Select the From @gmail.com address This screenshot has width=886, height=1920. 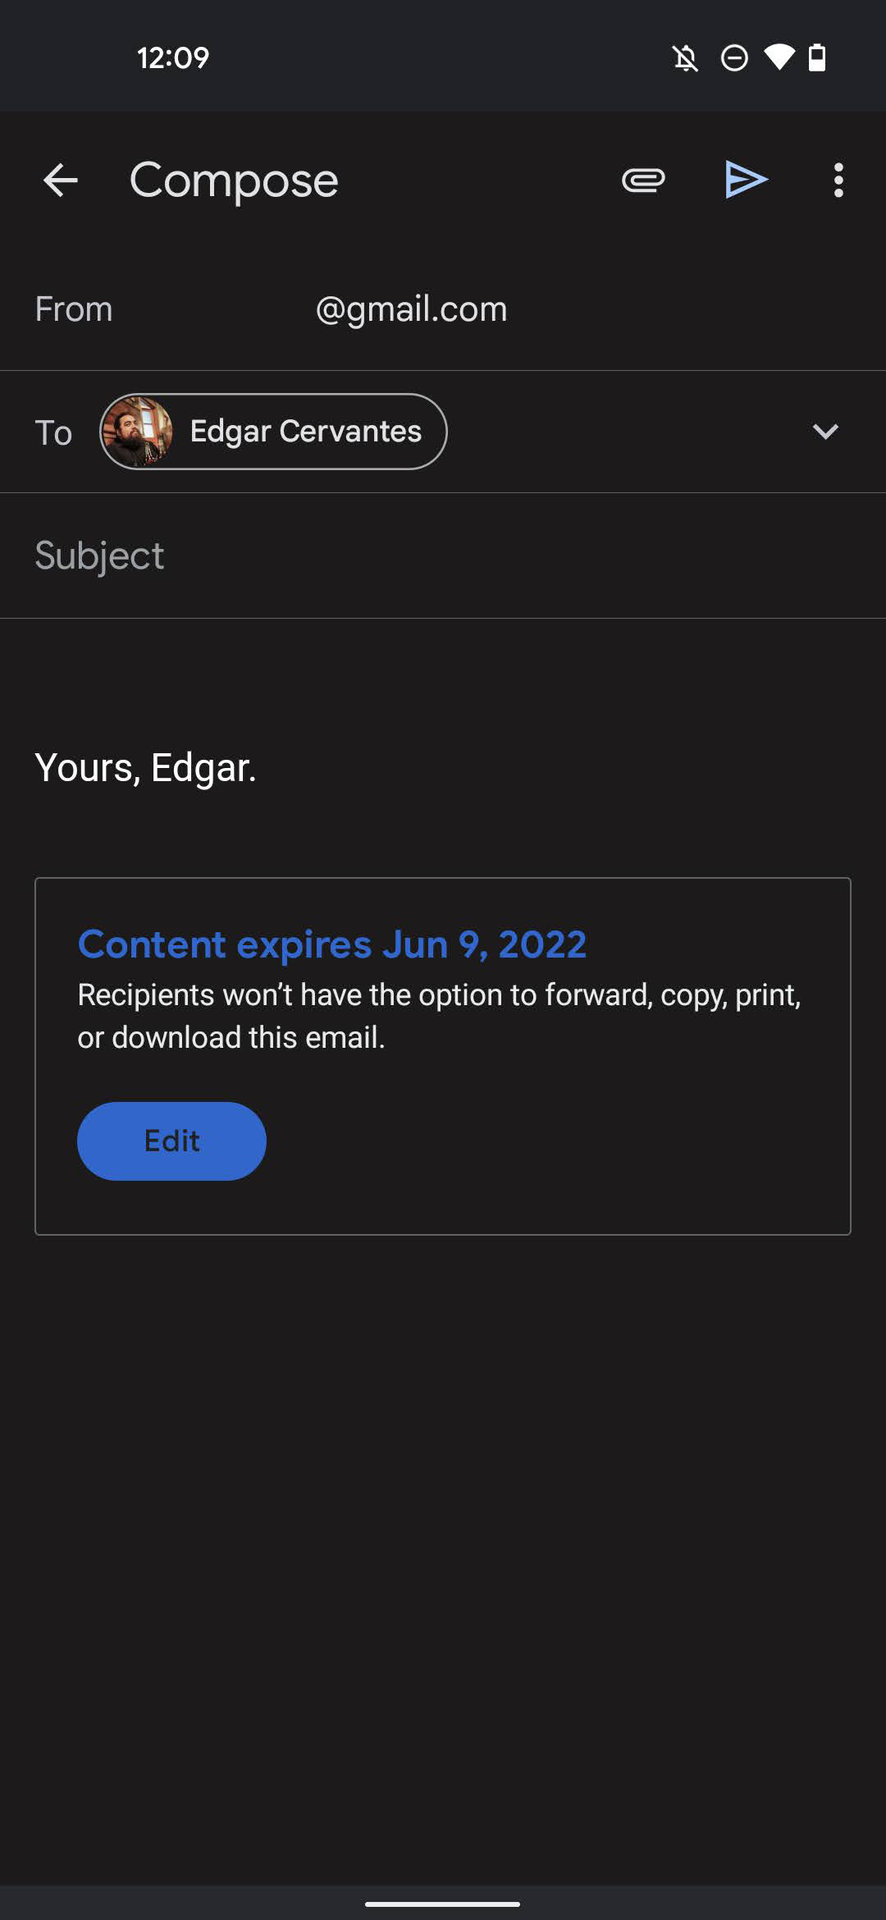point(410,309)
